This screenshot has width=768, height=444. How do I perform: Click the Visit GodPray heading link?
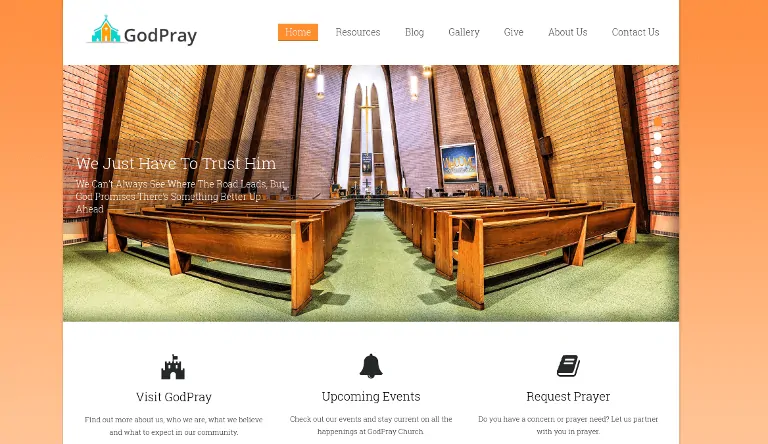tap(174, 397)
